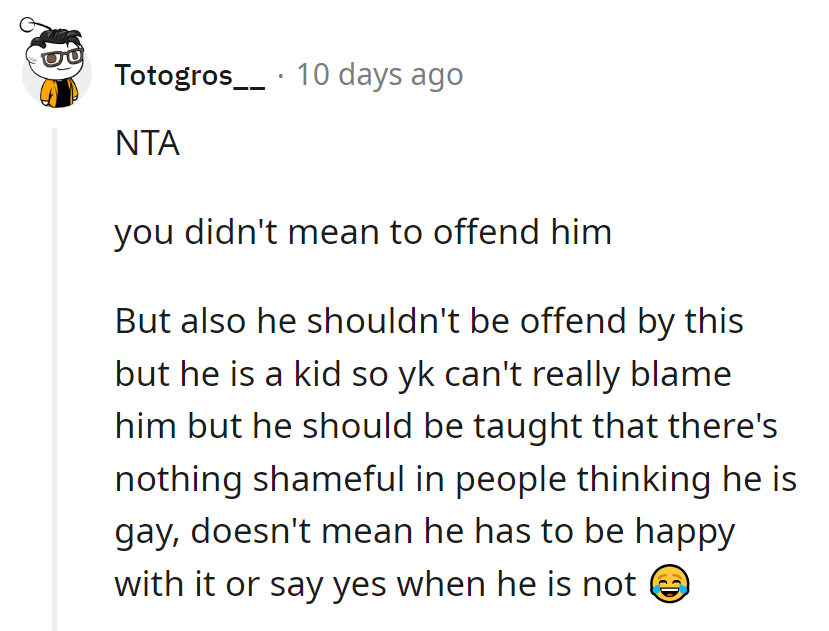Click the dot separator before the timestamp
This screenshot has height=631, width=829.
pos(281,75)
